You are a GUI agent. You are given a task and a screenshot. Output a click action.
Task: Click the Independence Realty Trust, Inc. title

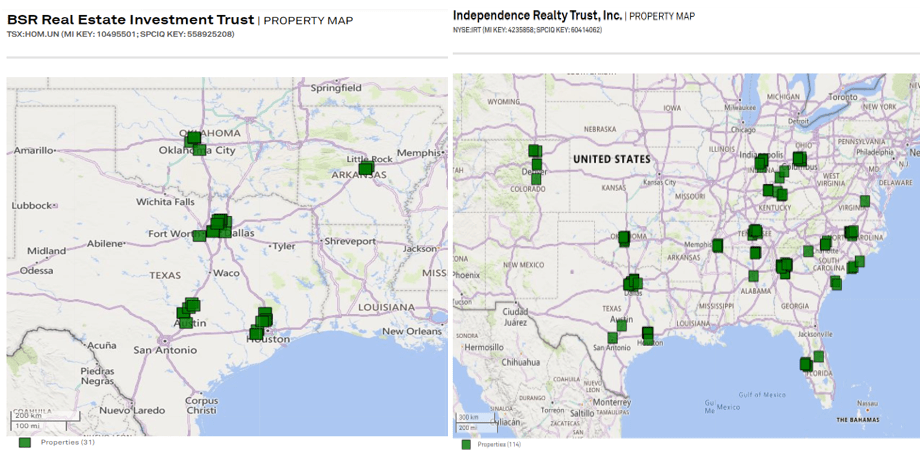[x=537, y=15]
